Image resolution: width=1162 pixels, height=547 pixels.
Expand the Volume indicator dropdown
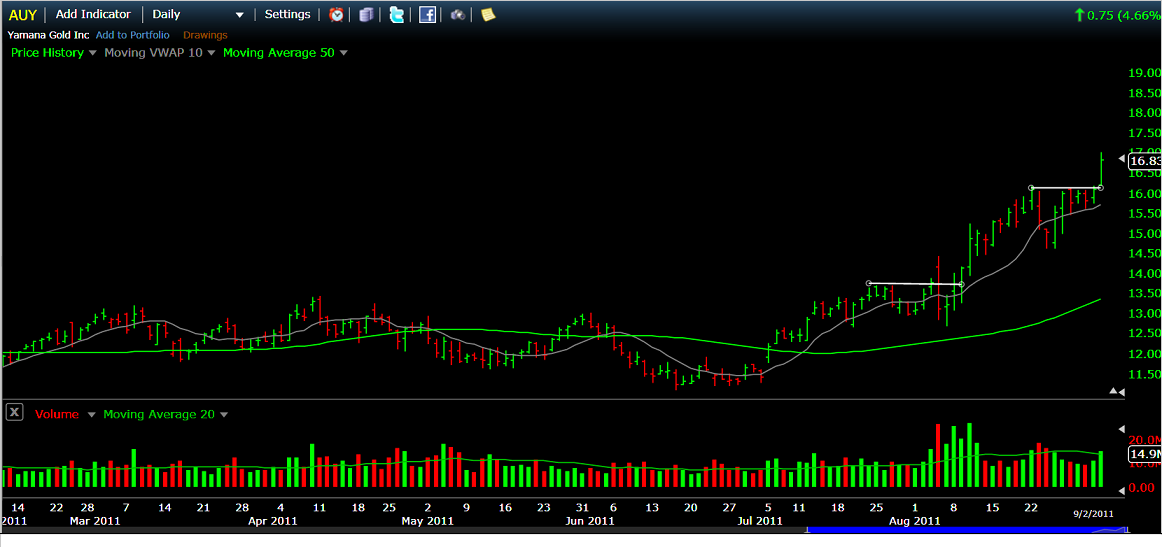(91, 414)
